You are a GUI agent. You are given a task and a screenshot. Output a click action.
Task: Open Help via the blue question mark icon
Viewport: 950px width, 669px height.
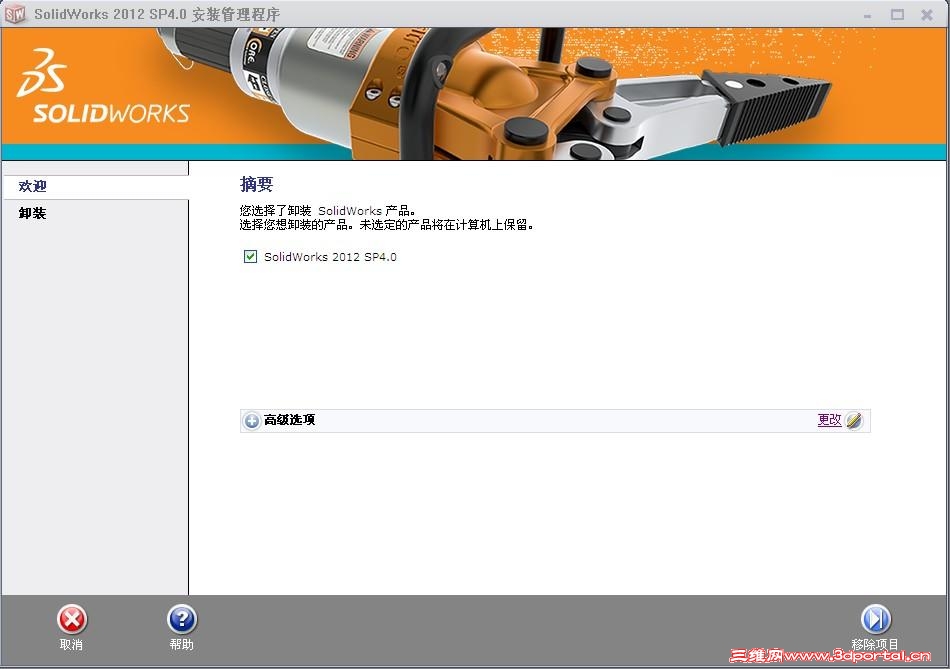click(182, 619)
